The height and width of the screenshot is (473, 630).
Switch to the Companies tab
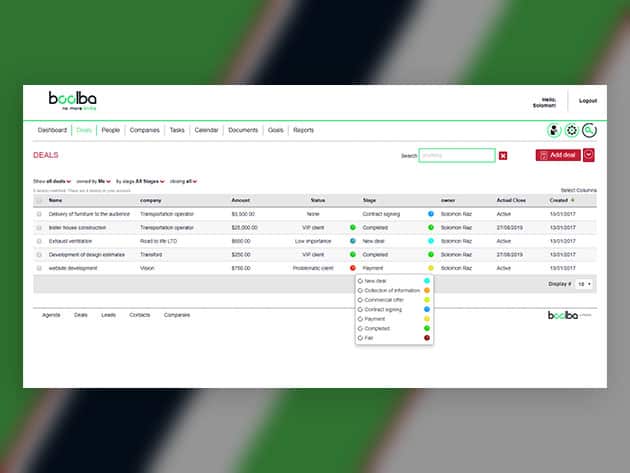[x=145, y=130]
